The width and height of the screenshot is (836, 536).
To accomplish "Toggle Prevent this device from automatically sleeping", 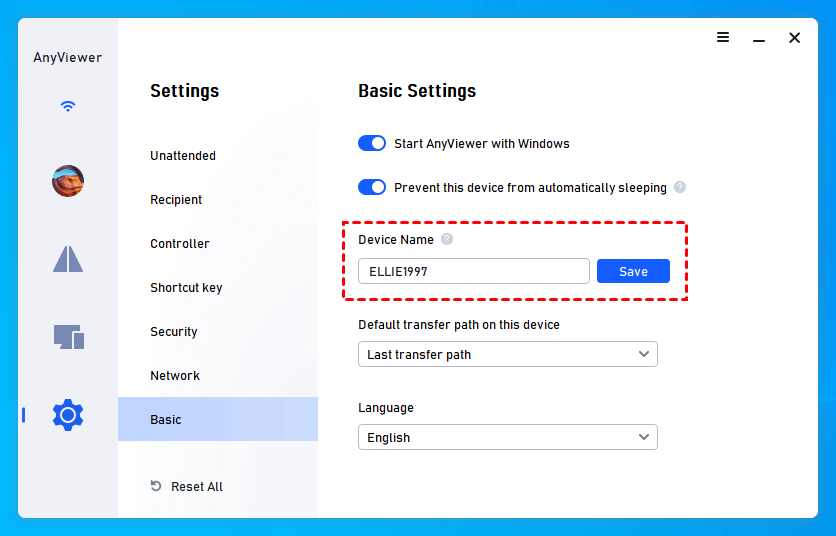I will [x=372, y=187].
